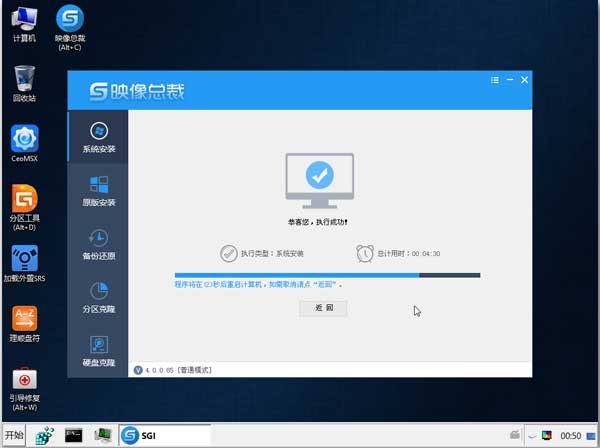Image resolution: width=600 pixels, height=448 pixels.
Task: Launch the CeoMSX desktop icon
Action: [24, 143]
